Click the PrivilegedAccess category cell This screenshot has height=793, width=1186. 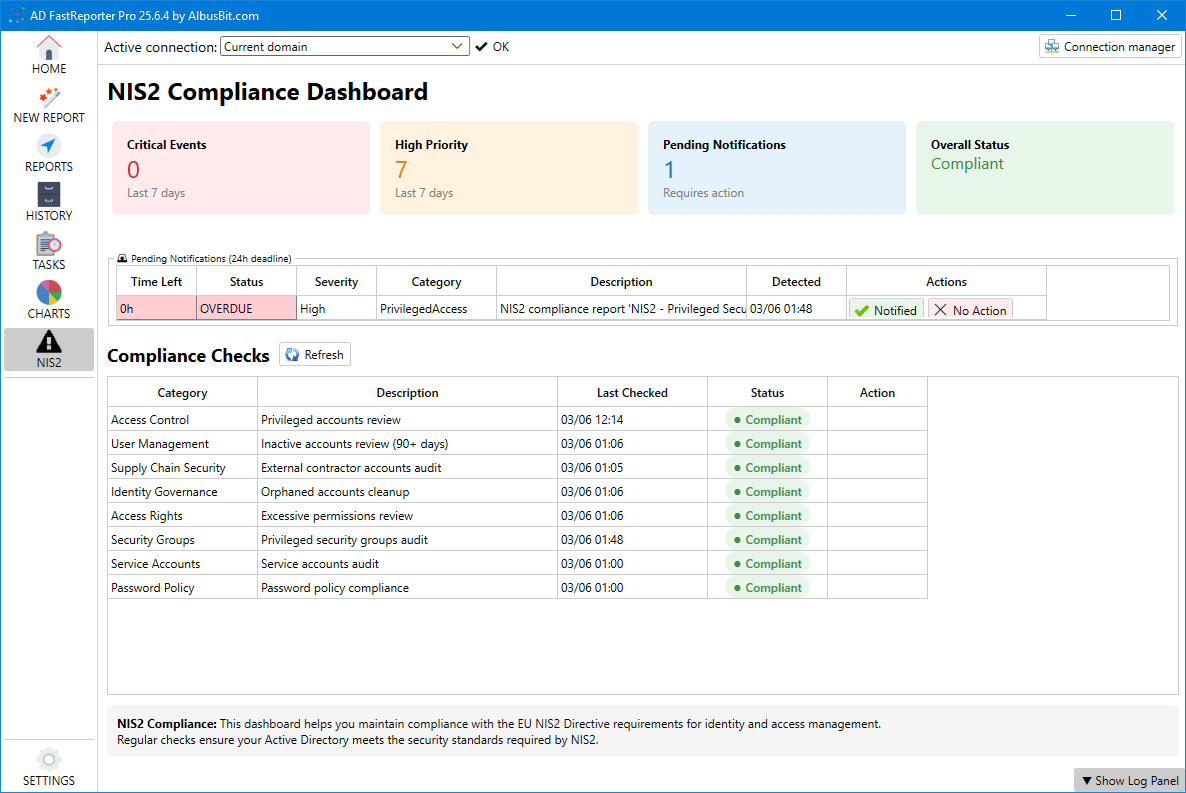point(436,308)
